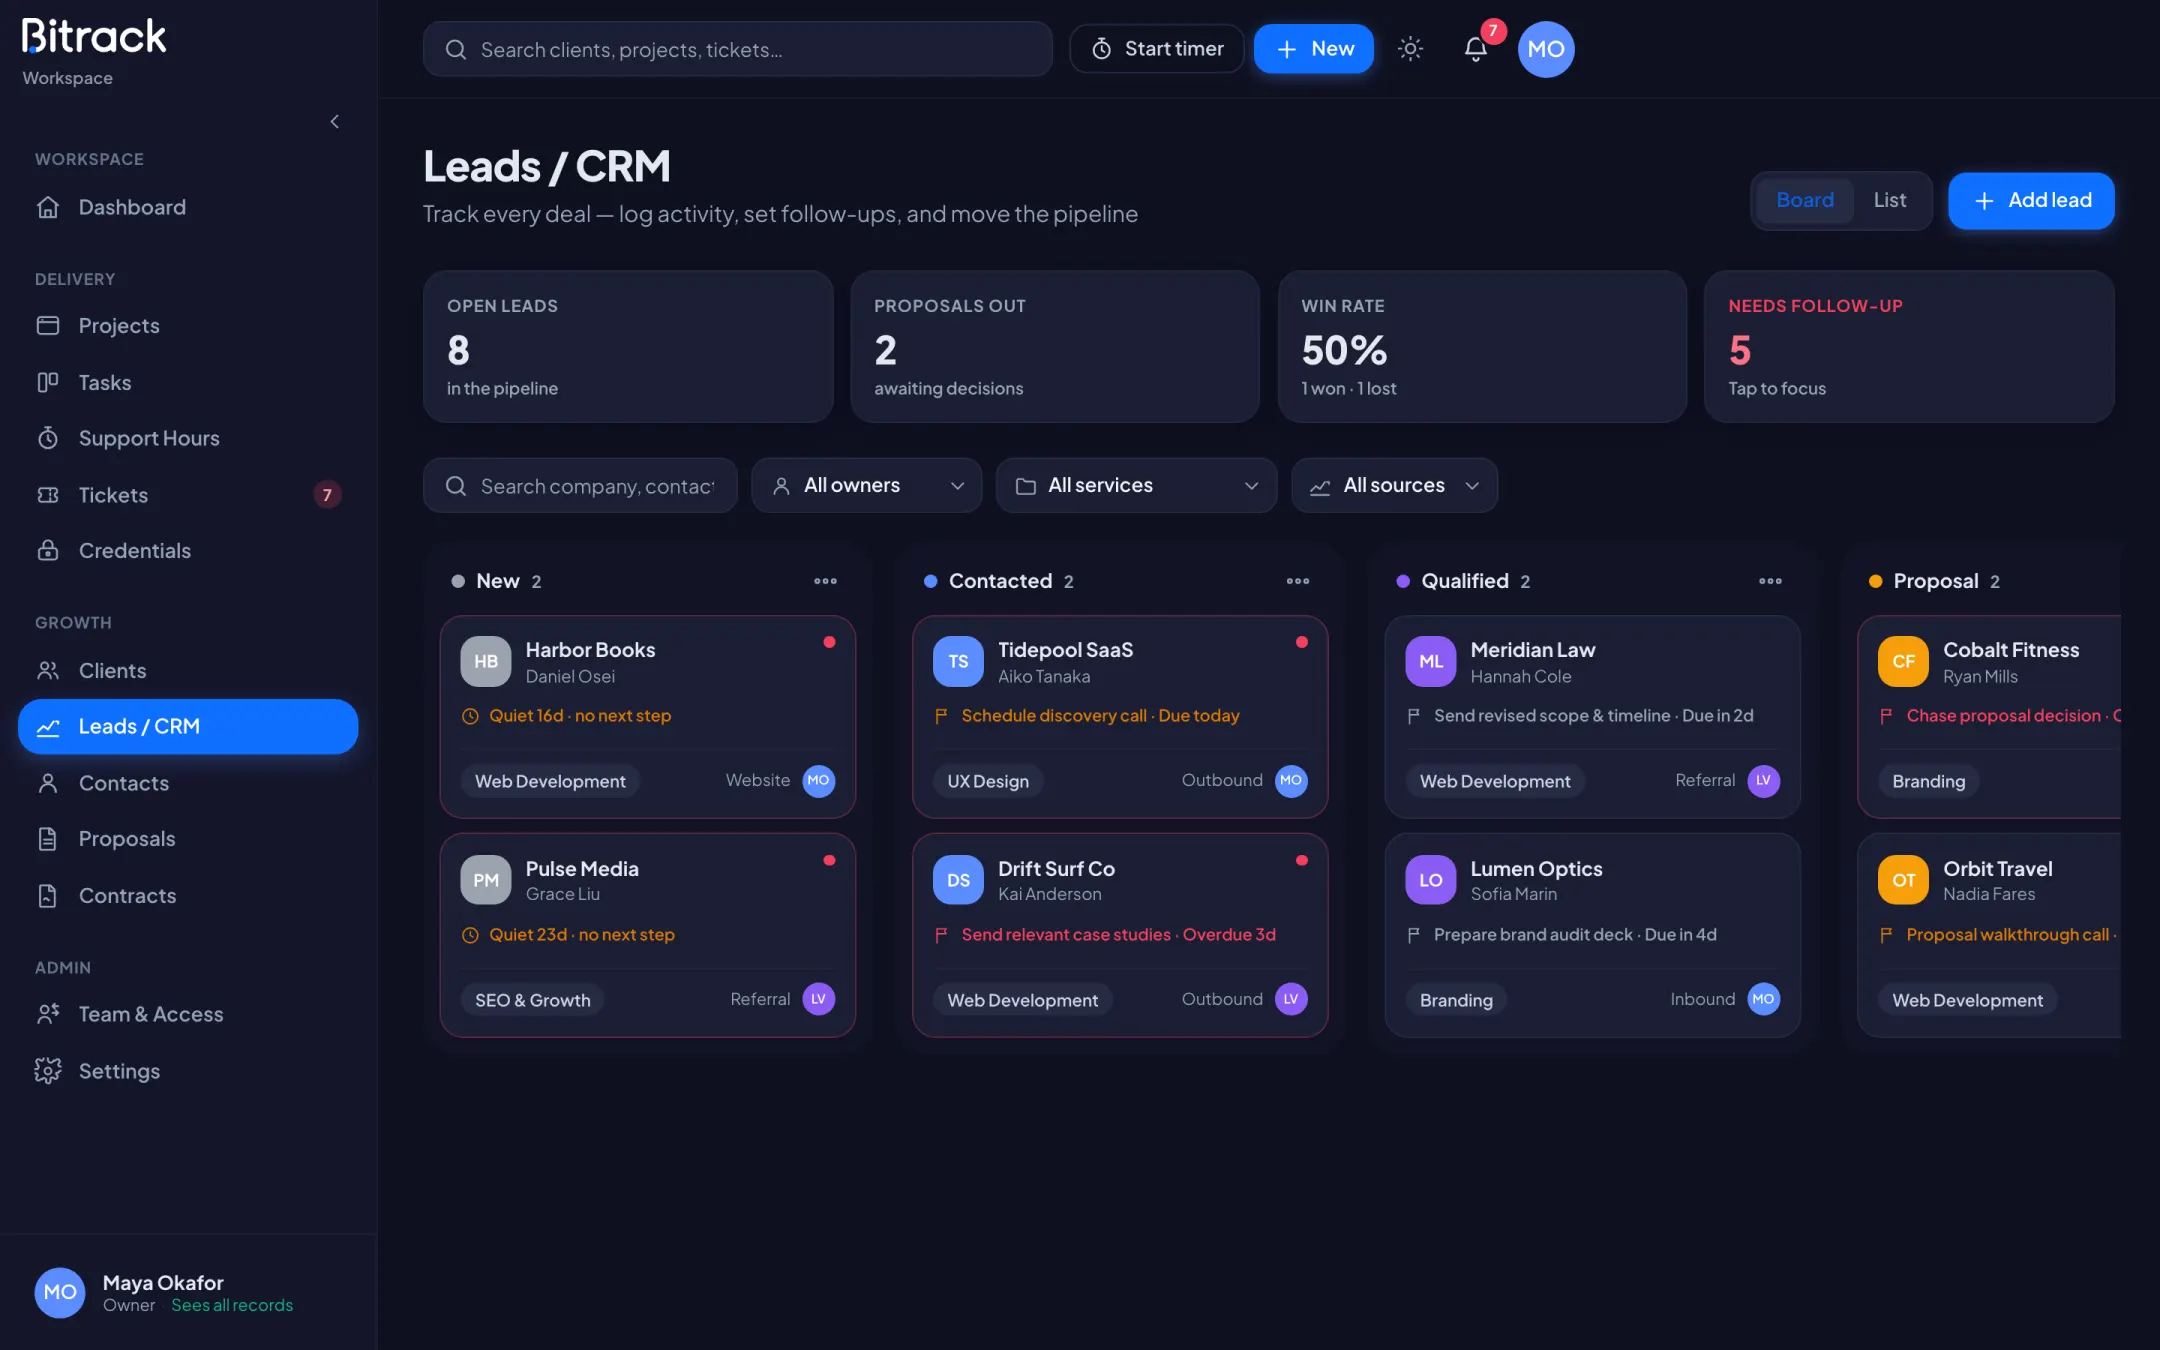Click the CF avatar on Cobalt Fitness

point(1903,661)
